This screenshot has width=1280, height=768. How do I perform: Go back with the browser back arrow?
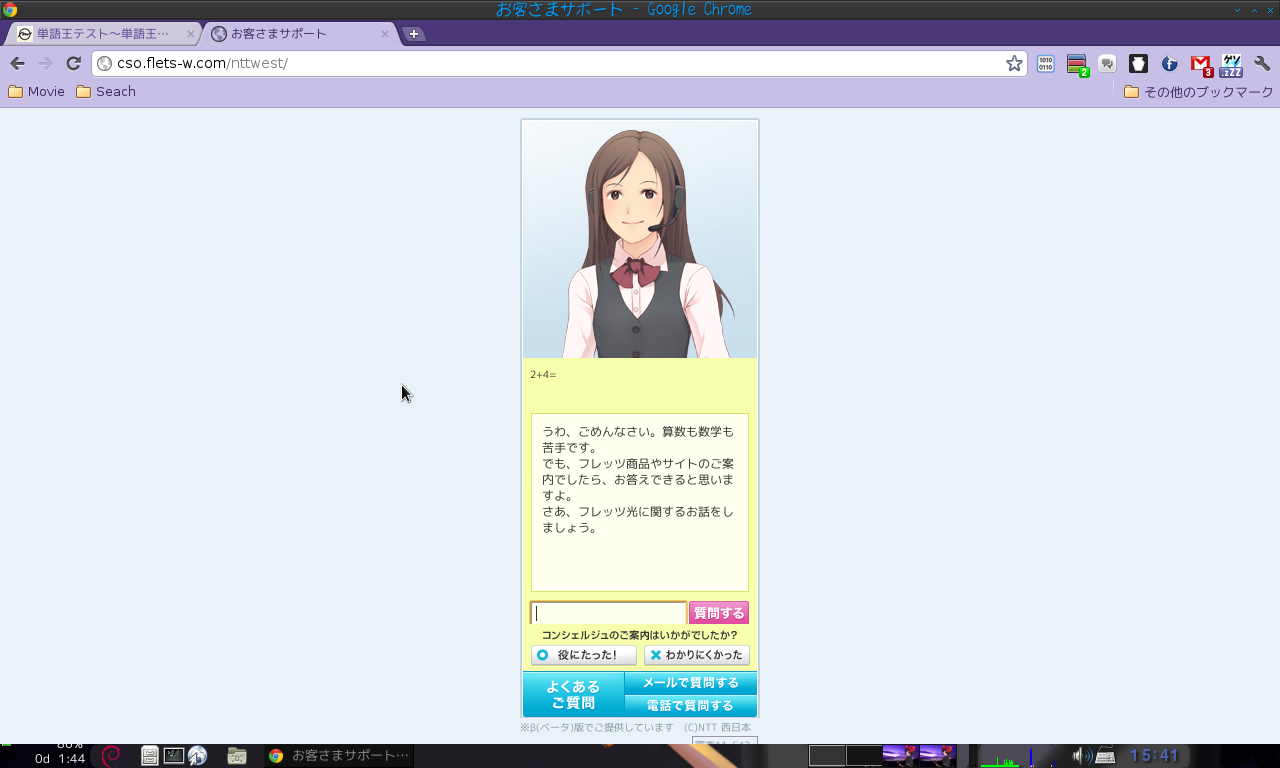(x=17, y=64)
